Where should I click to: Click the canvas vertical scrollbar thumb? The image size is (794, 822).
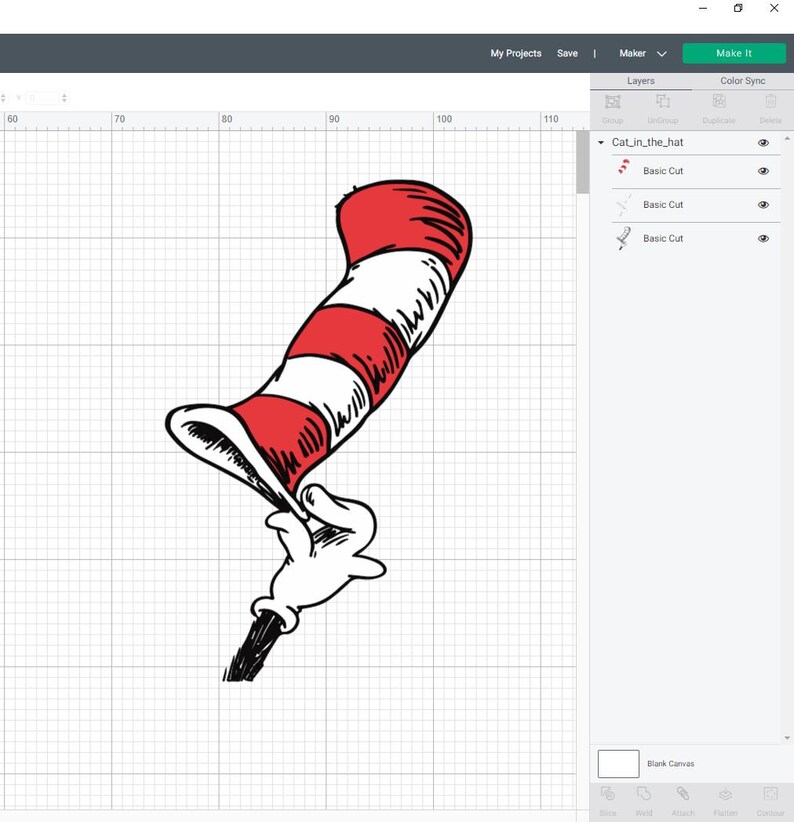(582, 161)
